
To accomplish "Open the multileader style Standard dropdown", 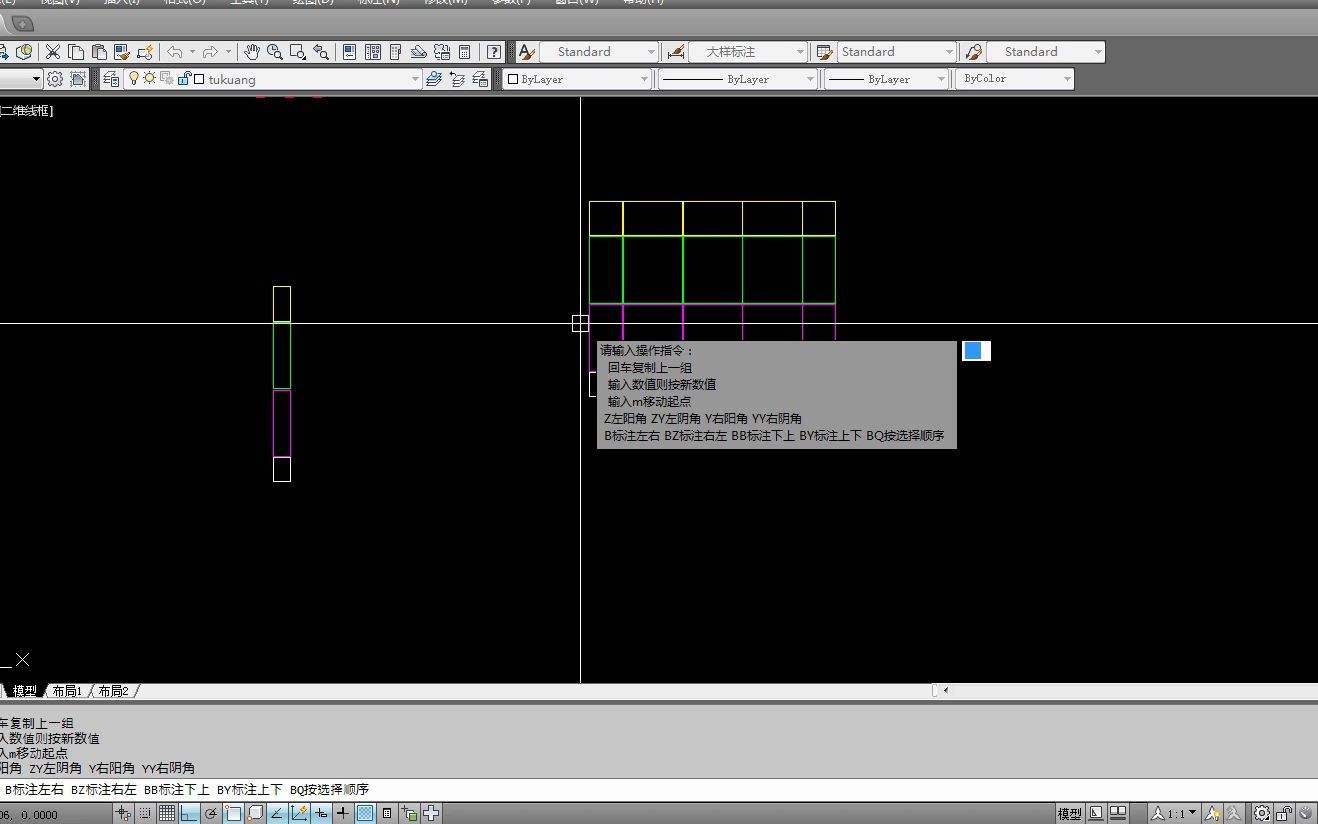I will 1098,52.
